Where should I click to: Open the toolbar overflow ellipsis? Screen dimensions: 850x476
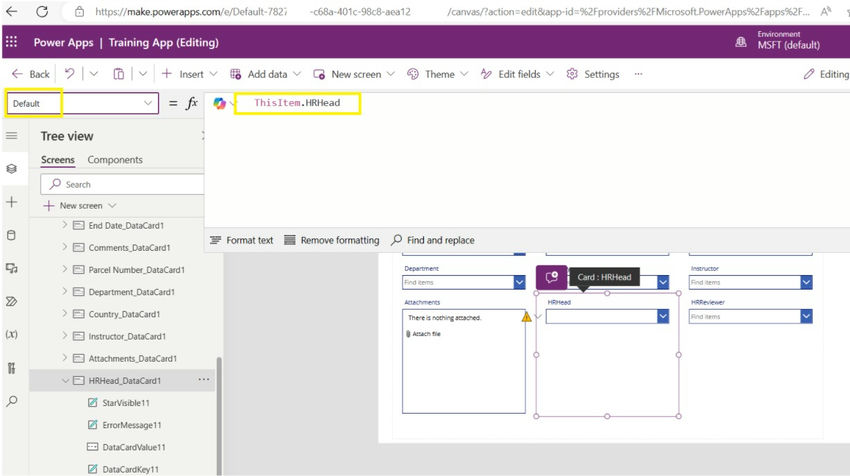pyautogui.click(x=638, y=74)
